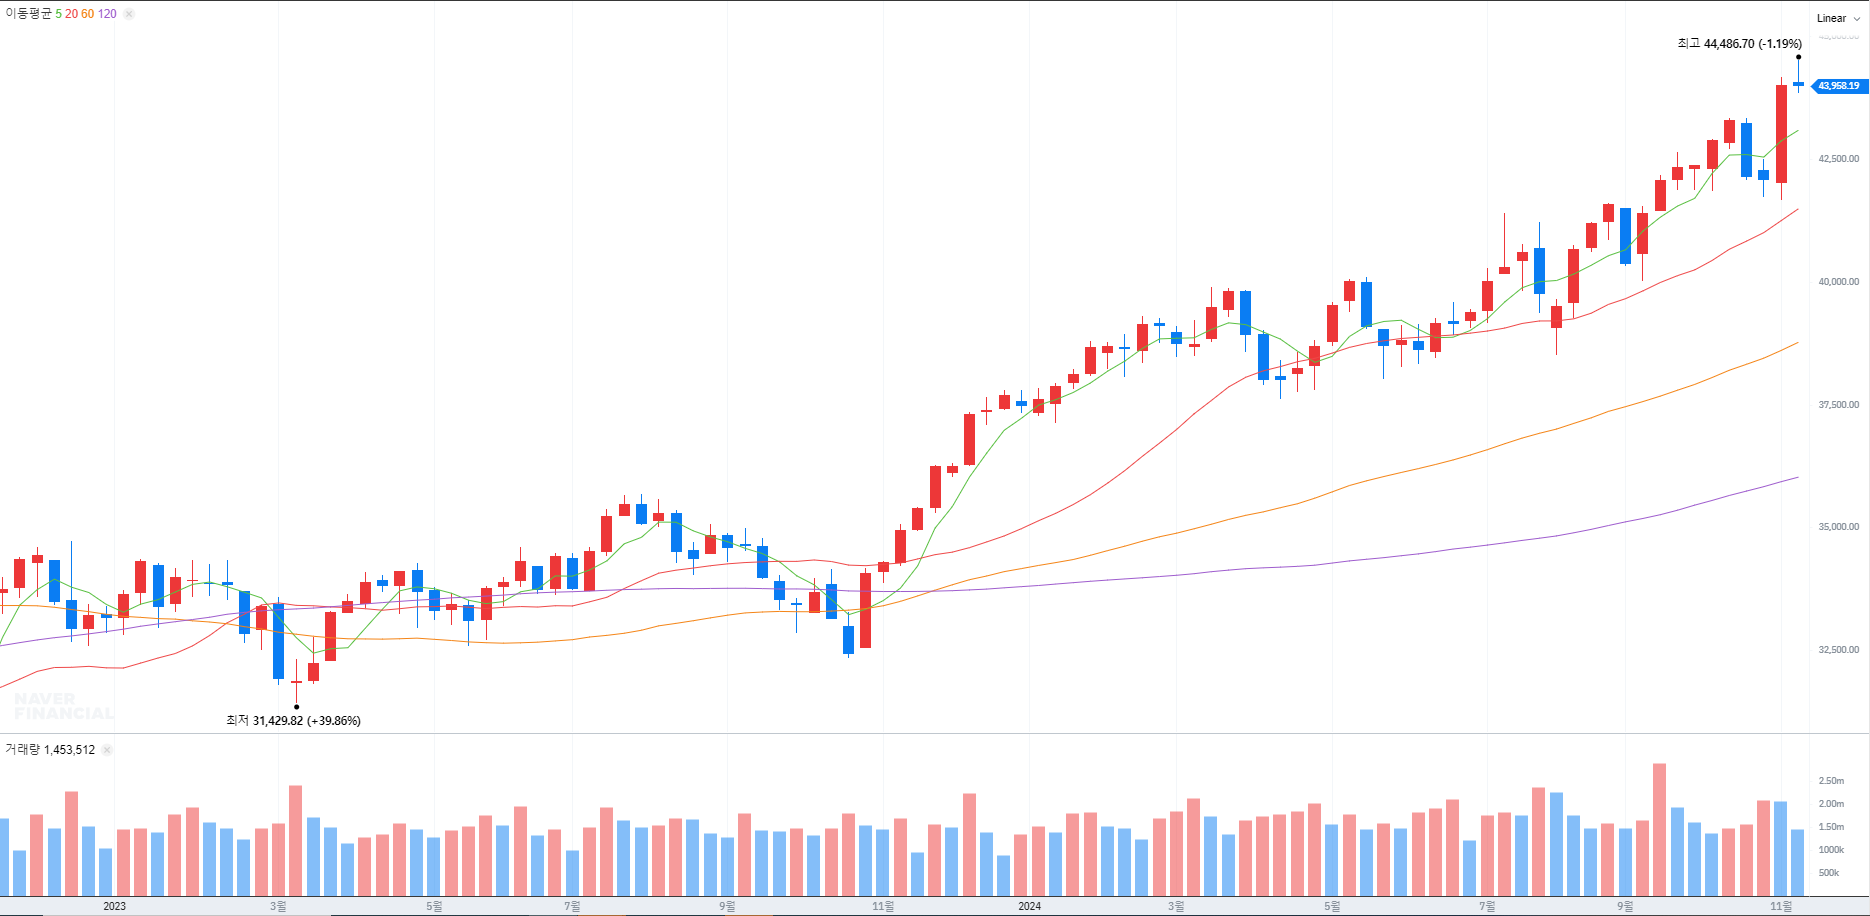Click the blue current price tag 43,958.19
The height and width of the screenshot is (916, 1870).
(1839, 86)
